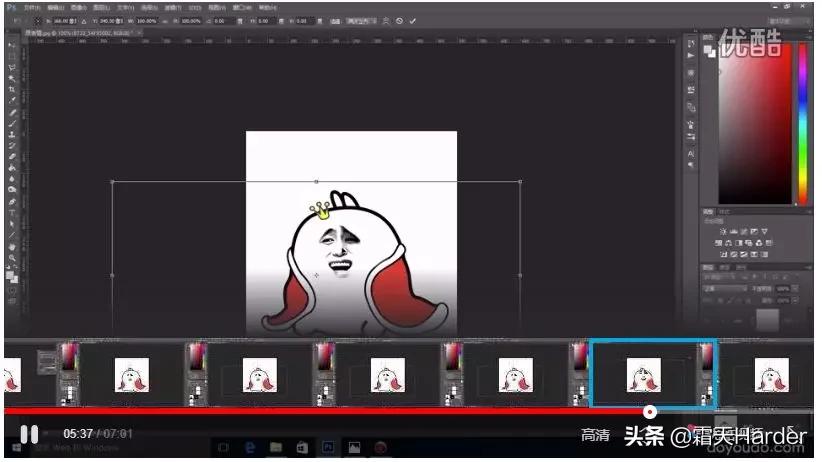Select the Clone Stamp tool
The image size is (822, 462).
[12, 134]
